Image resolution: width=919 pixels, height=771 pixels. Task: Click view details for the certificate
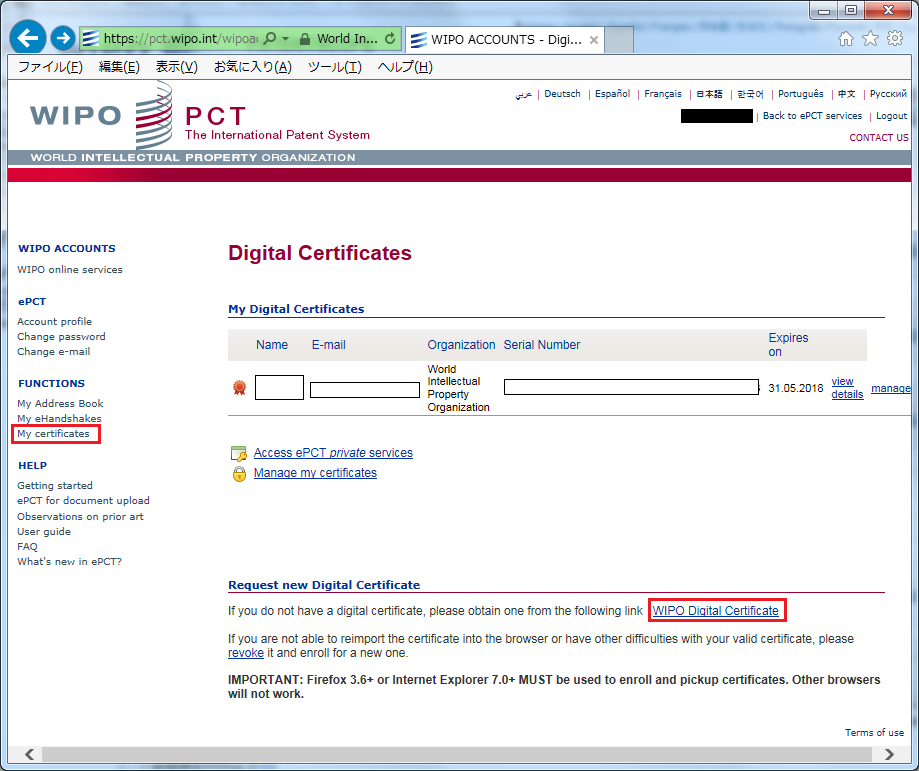click(x=846, y=388)
